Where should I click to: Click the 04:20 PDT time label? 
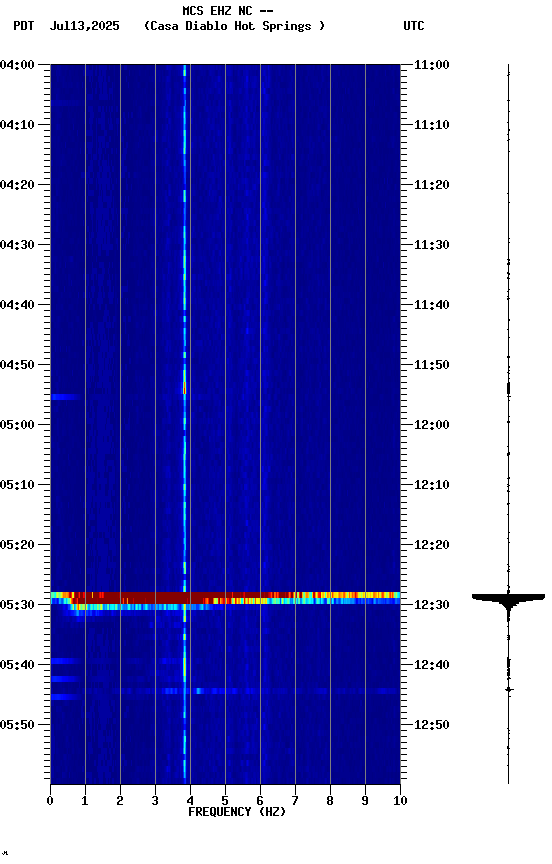pyautogui.click(x=17, y=185)
